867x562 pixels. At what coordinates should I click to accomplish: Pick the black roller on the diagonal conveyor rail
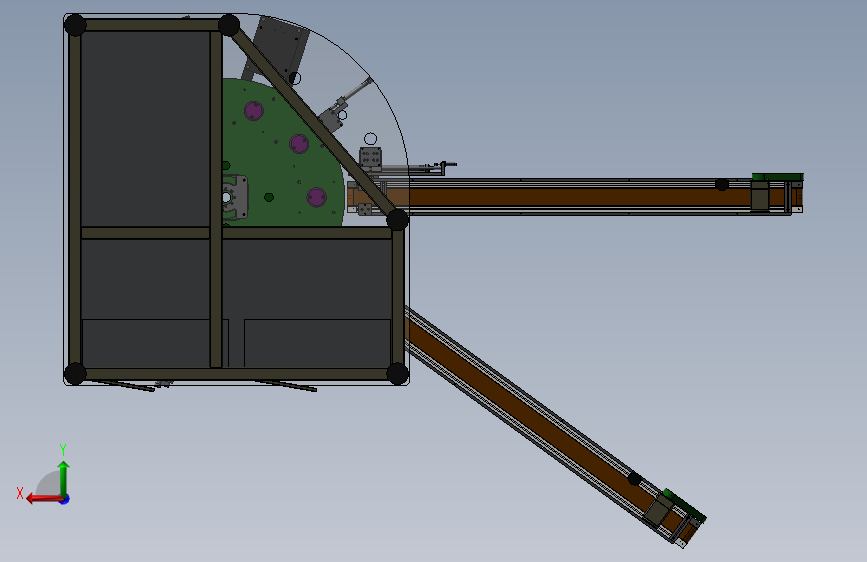635,478
